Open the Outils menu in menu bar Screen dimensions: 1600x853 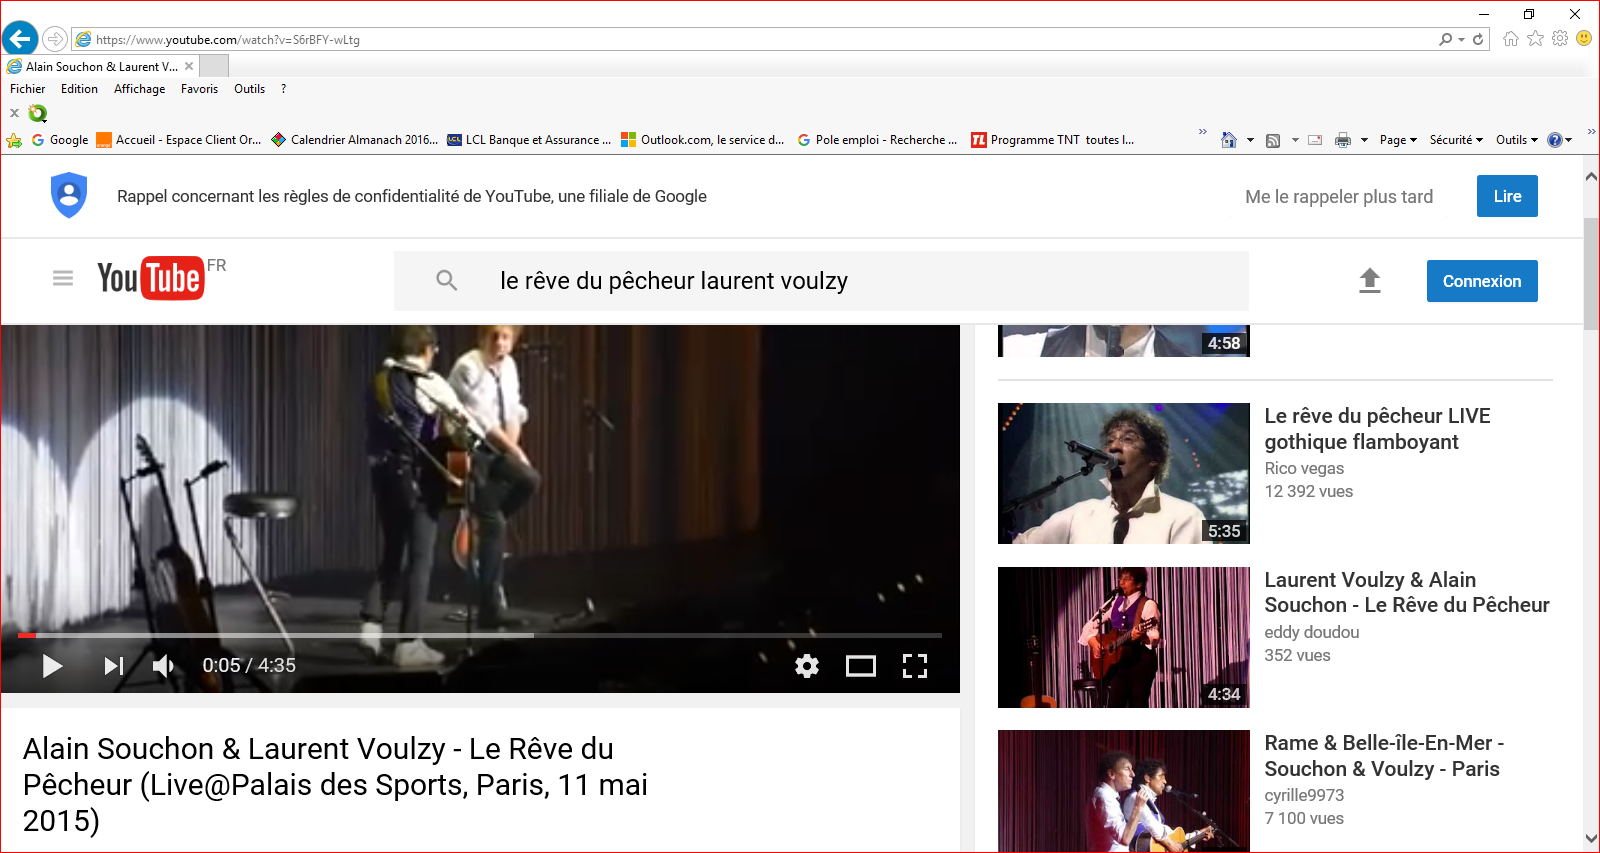249,89
